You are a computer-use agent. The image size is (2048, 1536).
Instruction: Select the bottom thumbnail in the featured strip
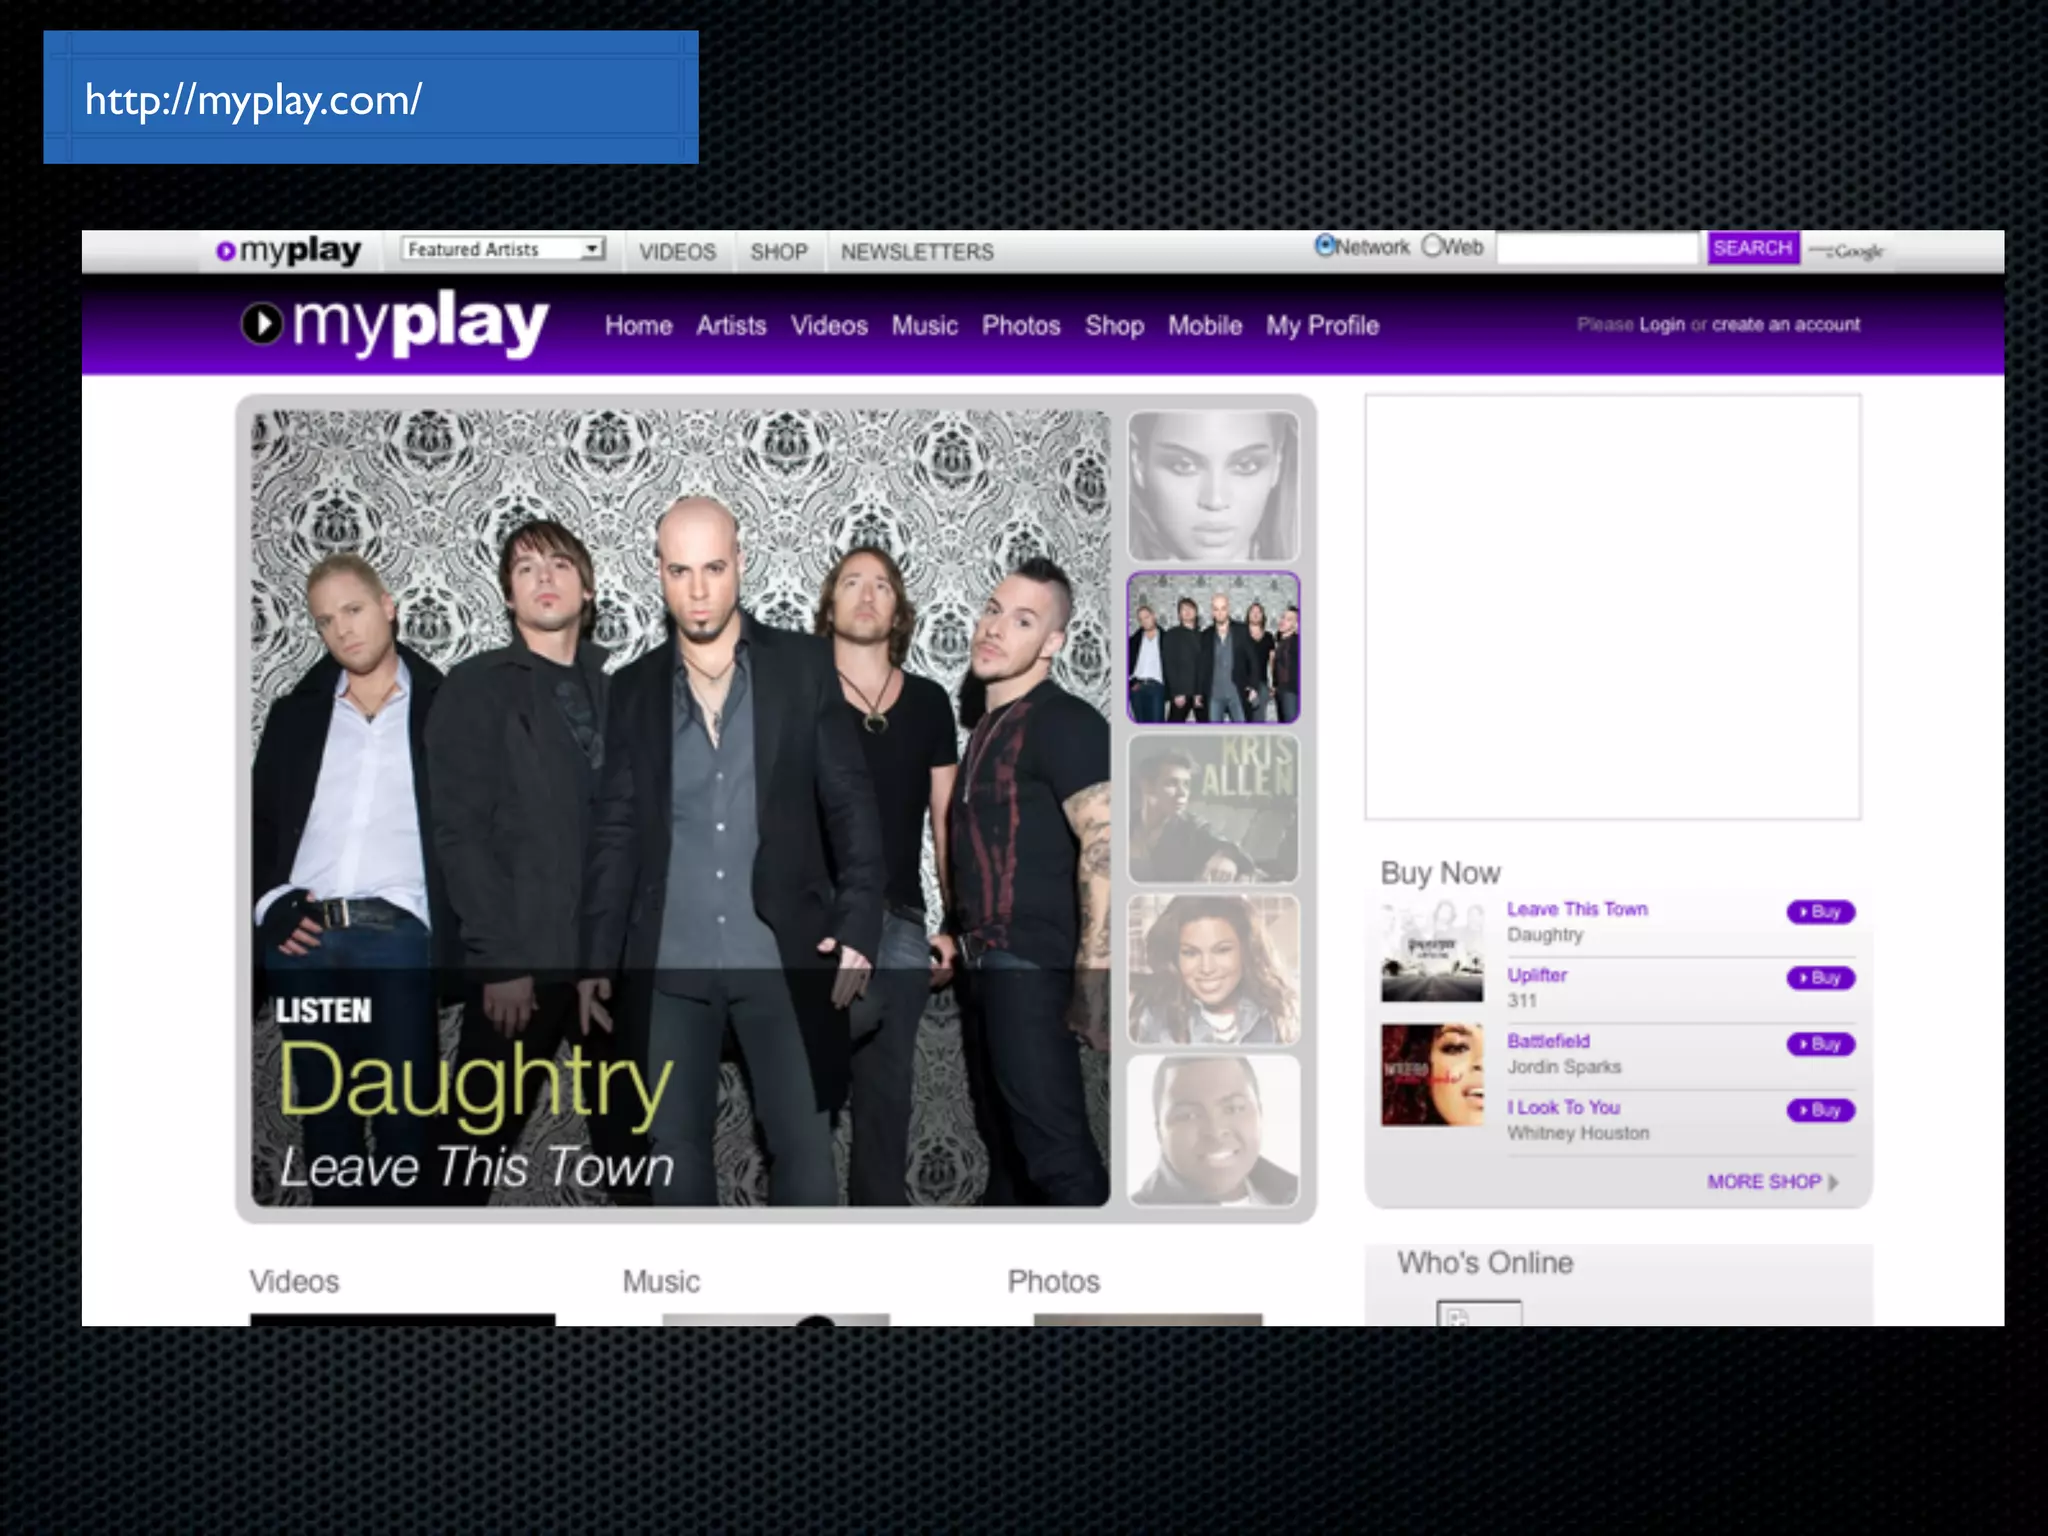[x=1214, y=1131]
